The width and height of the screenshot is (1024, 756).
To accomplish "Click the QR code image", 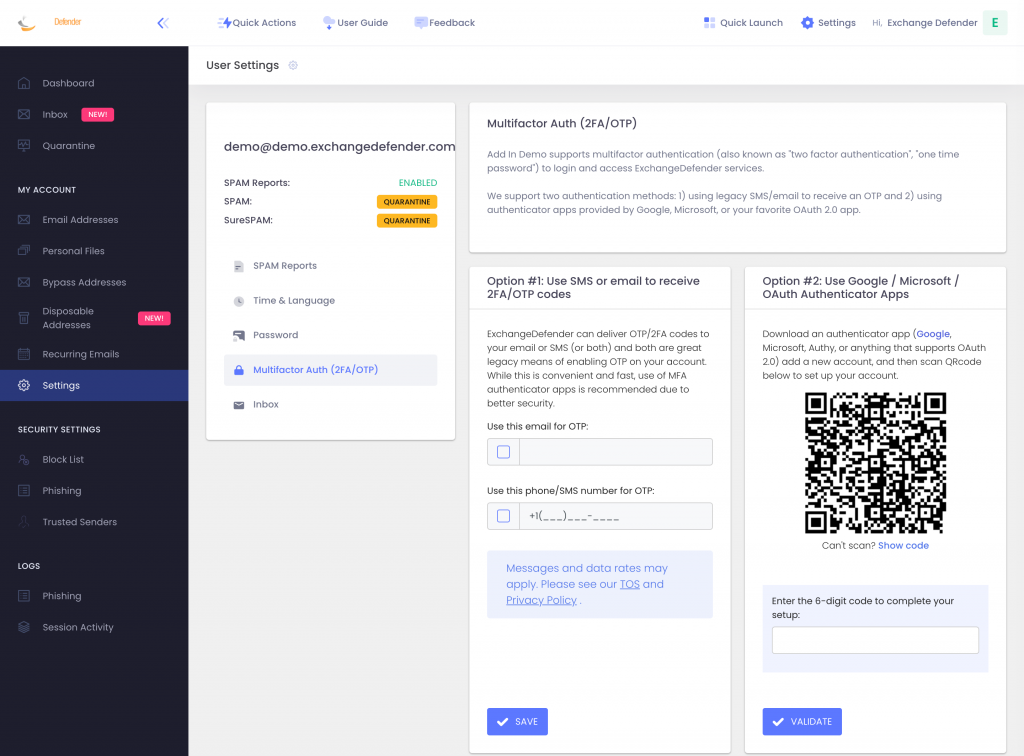I will [875, 463].
